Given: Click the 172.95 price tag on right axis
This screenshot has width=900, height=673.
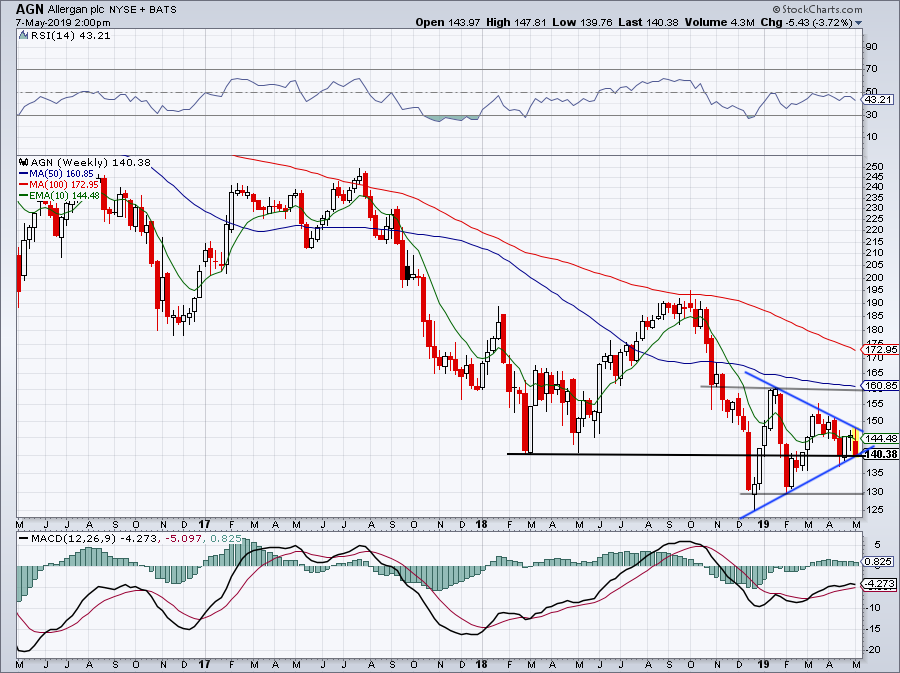Looking at the screenshot, I should coord(880,349).
